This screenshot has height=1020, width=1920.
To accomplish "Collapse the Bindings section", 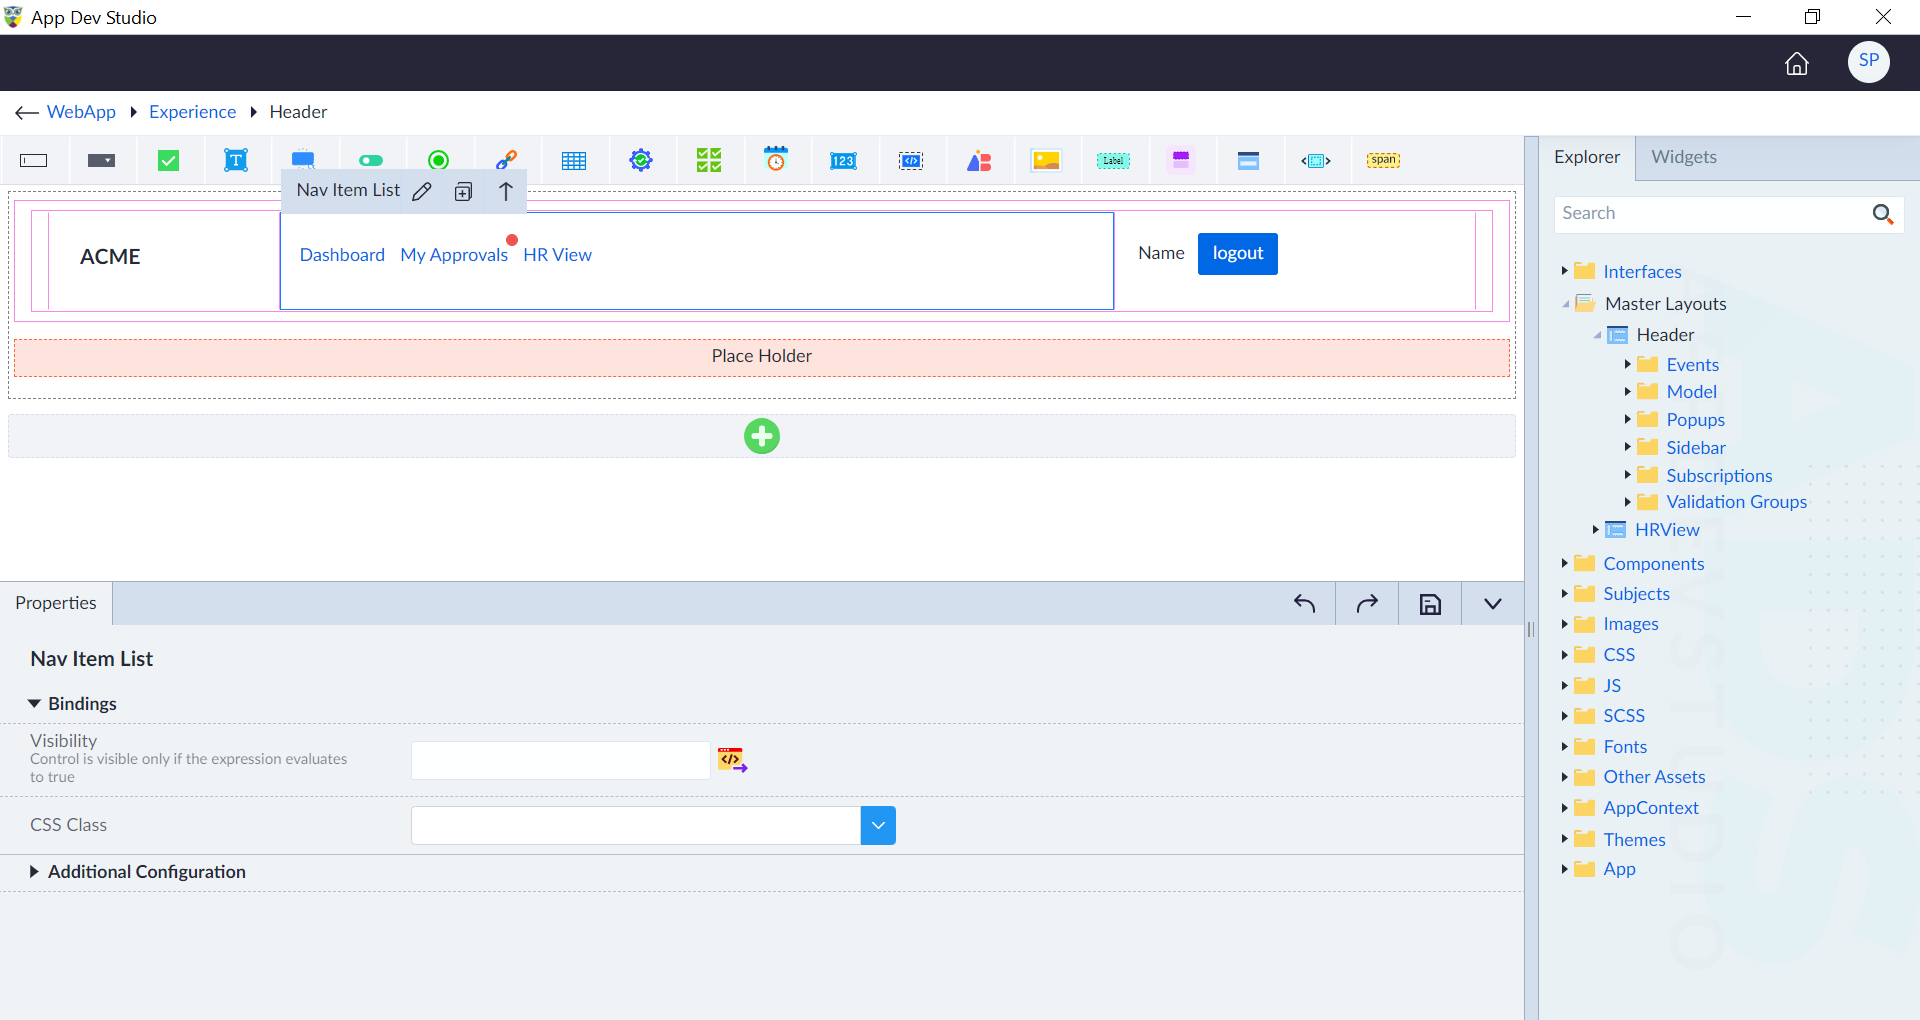I will point(34,704).
